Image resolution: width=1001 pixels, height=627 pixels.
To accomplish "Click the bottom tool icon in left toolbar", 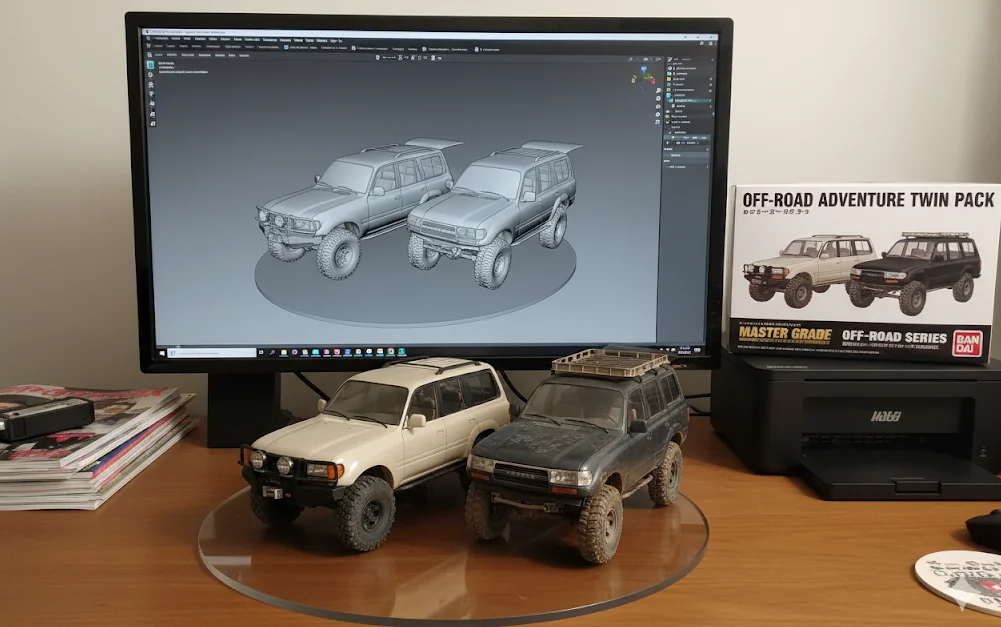I will tap(152, 124).
